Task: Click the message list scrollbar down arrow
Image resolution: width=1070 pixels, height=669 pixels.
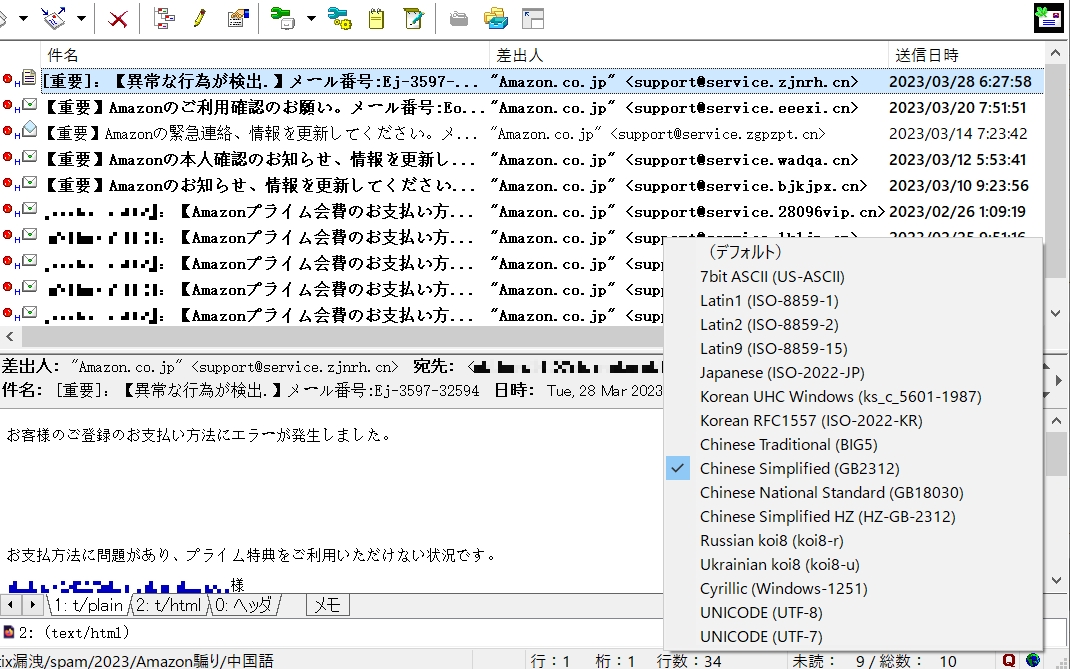Action: coord(1056,314)
